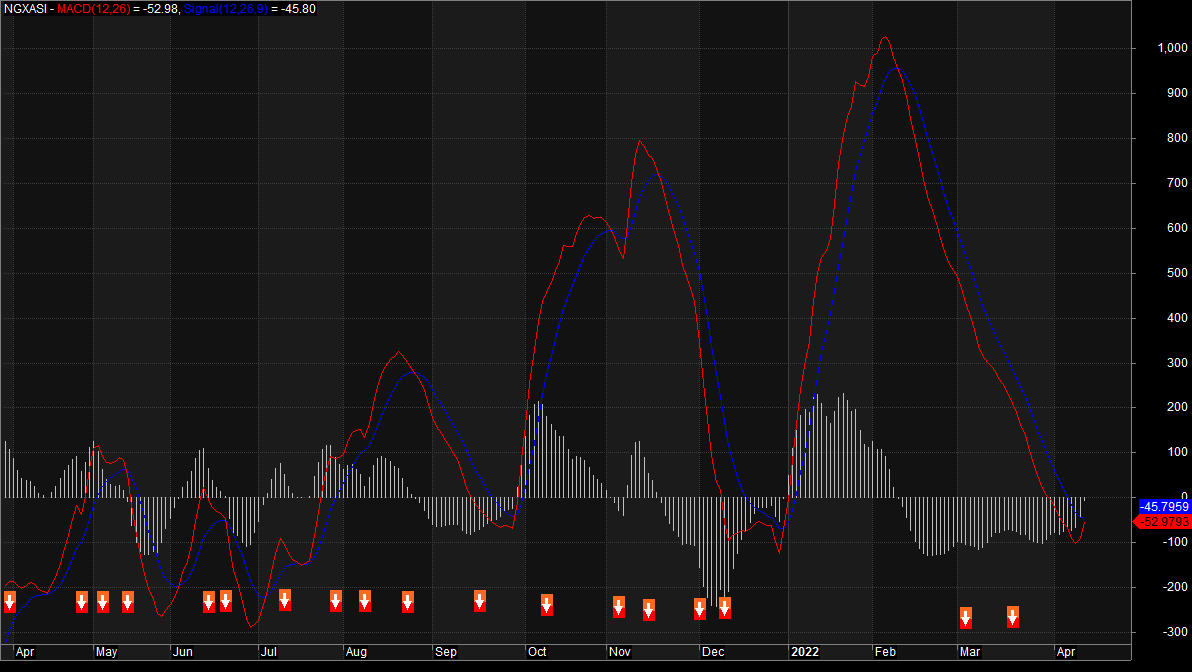Viewport: 1192px width, 672px height.
Task: Click the sell arrow marker in October
Action: (x=547, y=604)
